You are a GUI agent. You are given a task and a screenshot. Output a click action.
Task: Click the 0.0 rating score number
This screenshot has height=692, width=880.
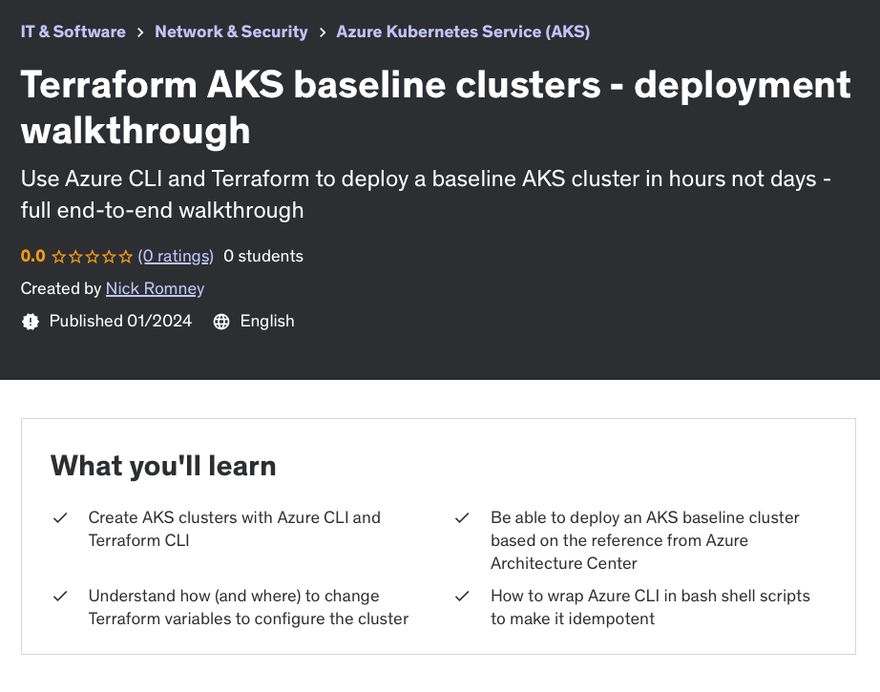33,256
